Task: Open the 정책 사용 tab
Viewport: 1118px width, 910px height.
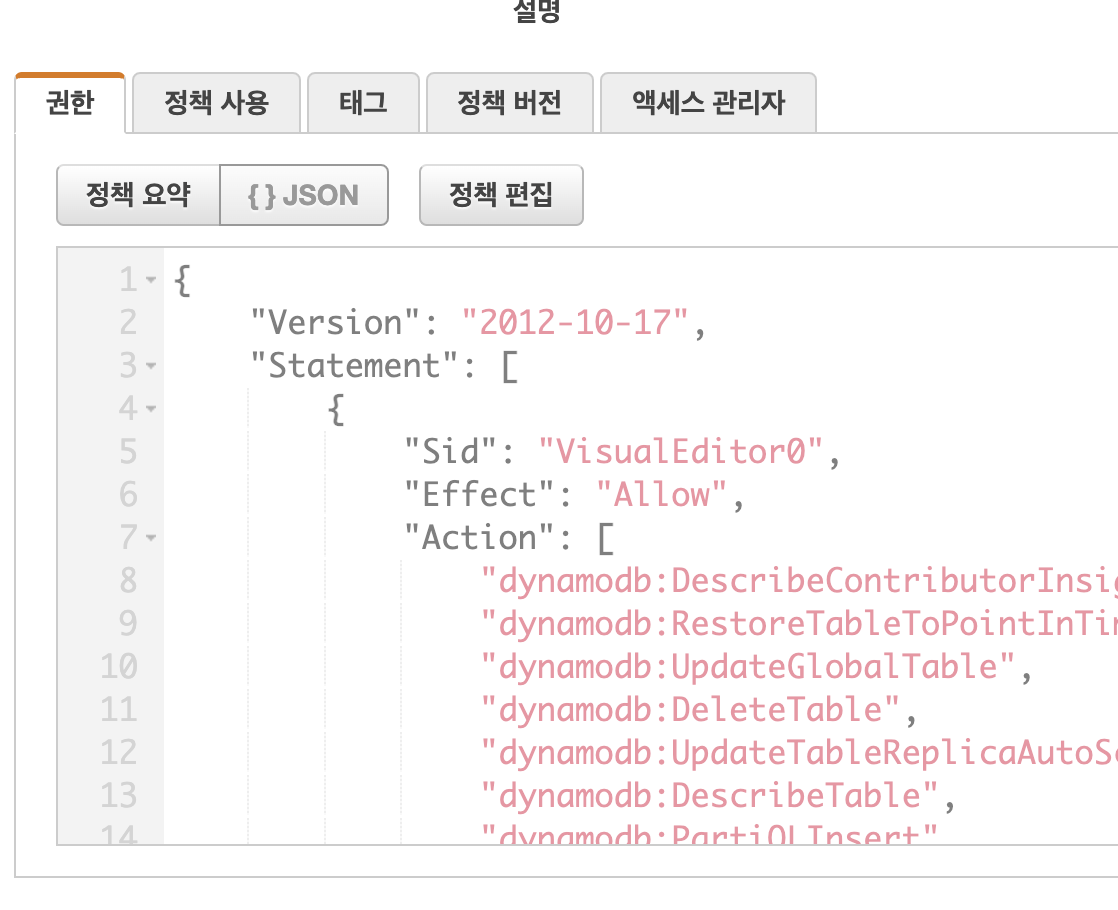Action: click(x=217, y=103)
